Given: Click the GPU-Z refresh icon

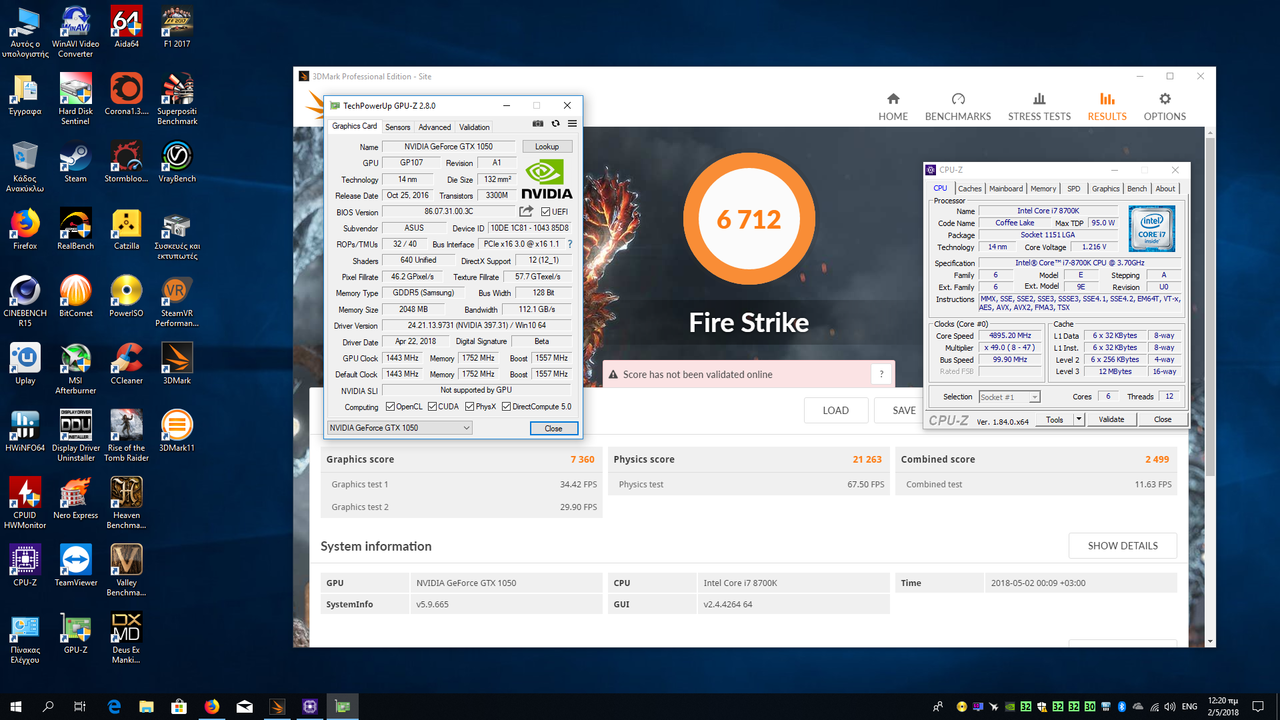Looking at the screenshot, I should coord(555,124).
